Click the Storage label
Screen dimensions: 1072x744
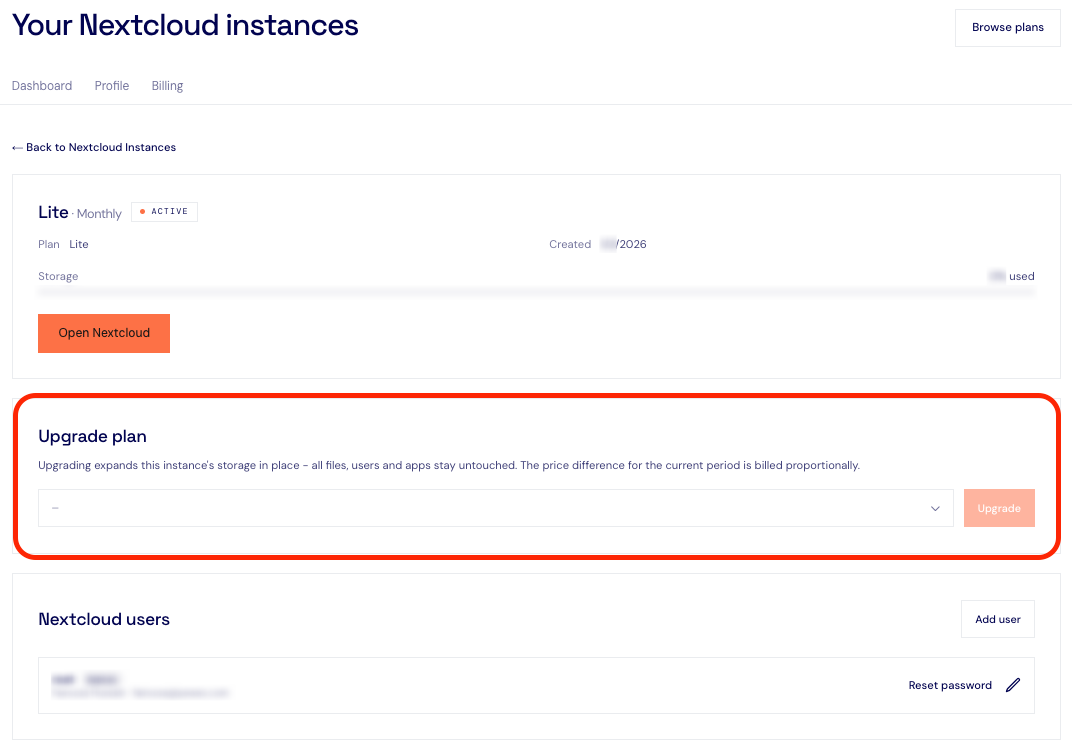click(58, 276)
